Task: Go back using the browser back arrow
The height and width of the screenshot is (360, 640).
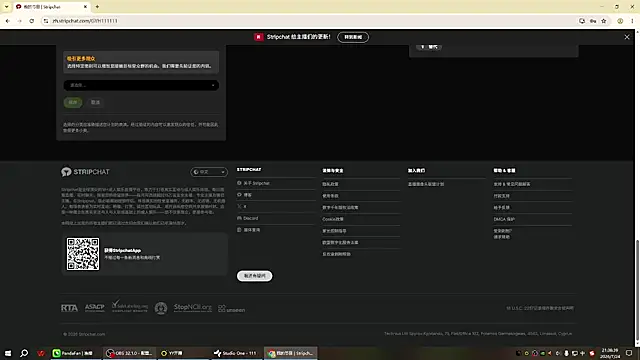Action: click(8, 21)
